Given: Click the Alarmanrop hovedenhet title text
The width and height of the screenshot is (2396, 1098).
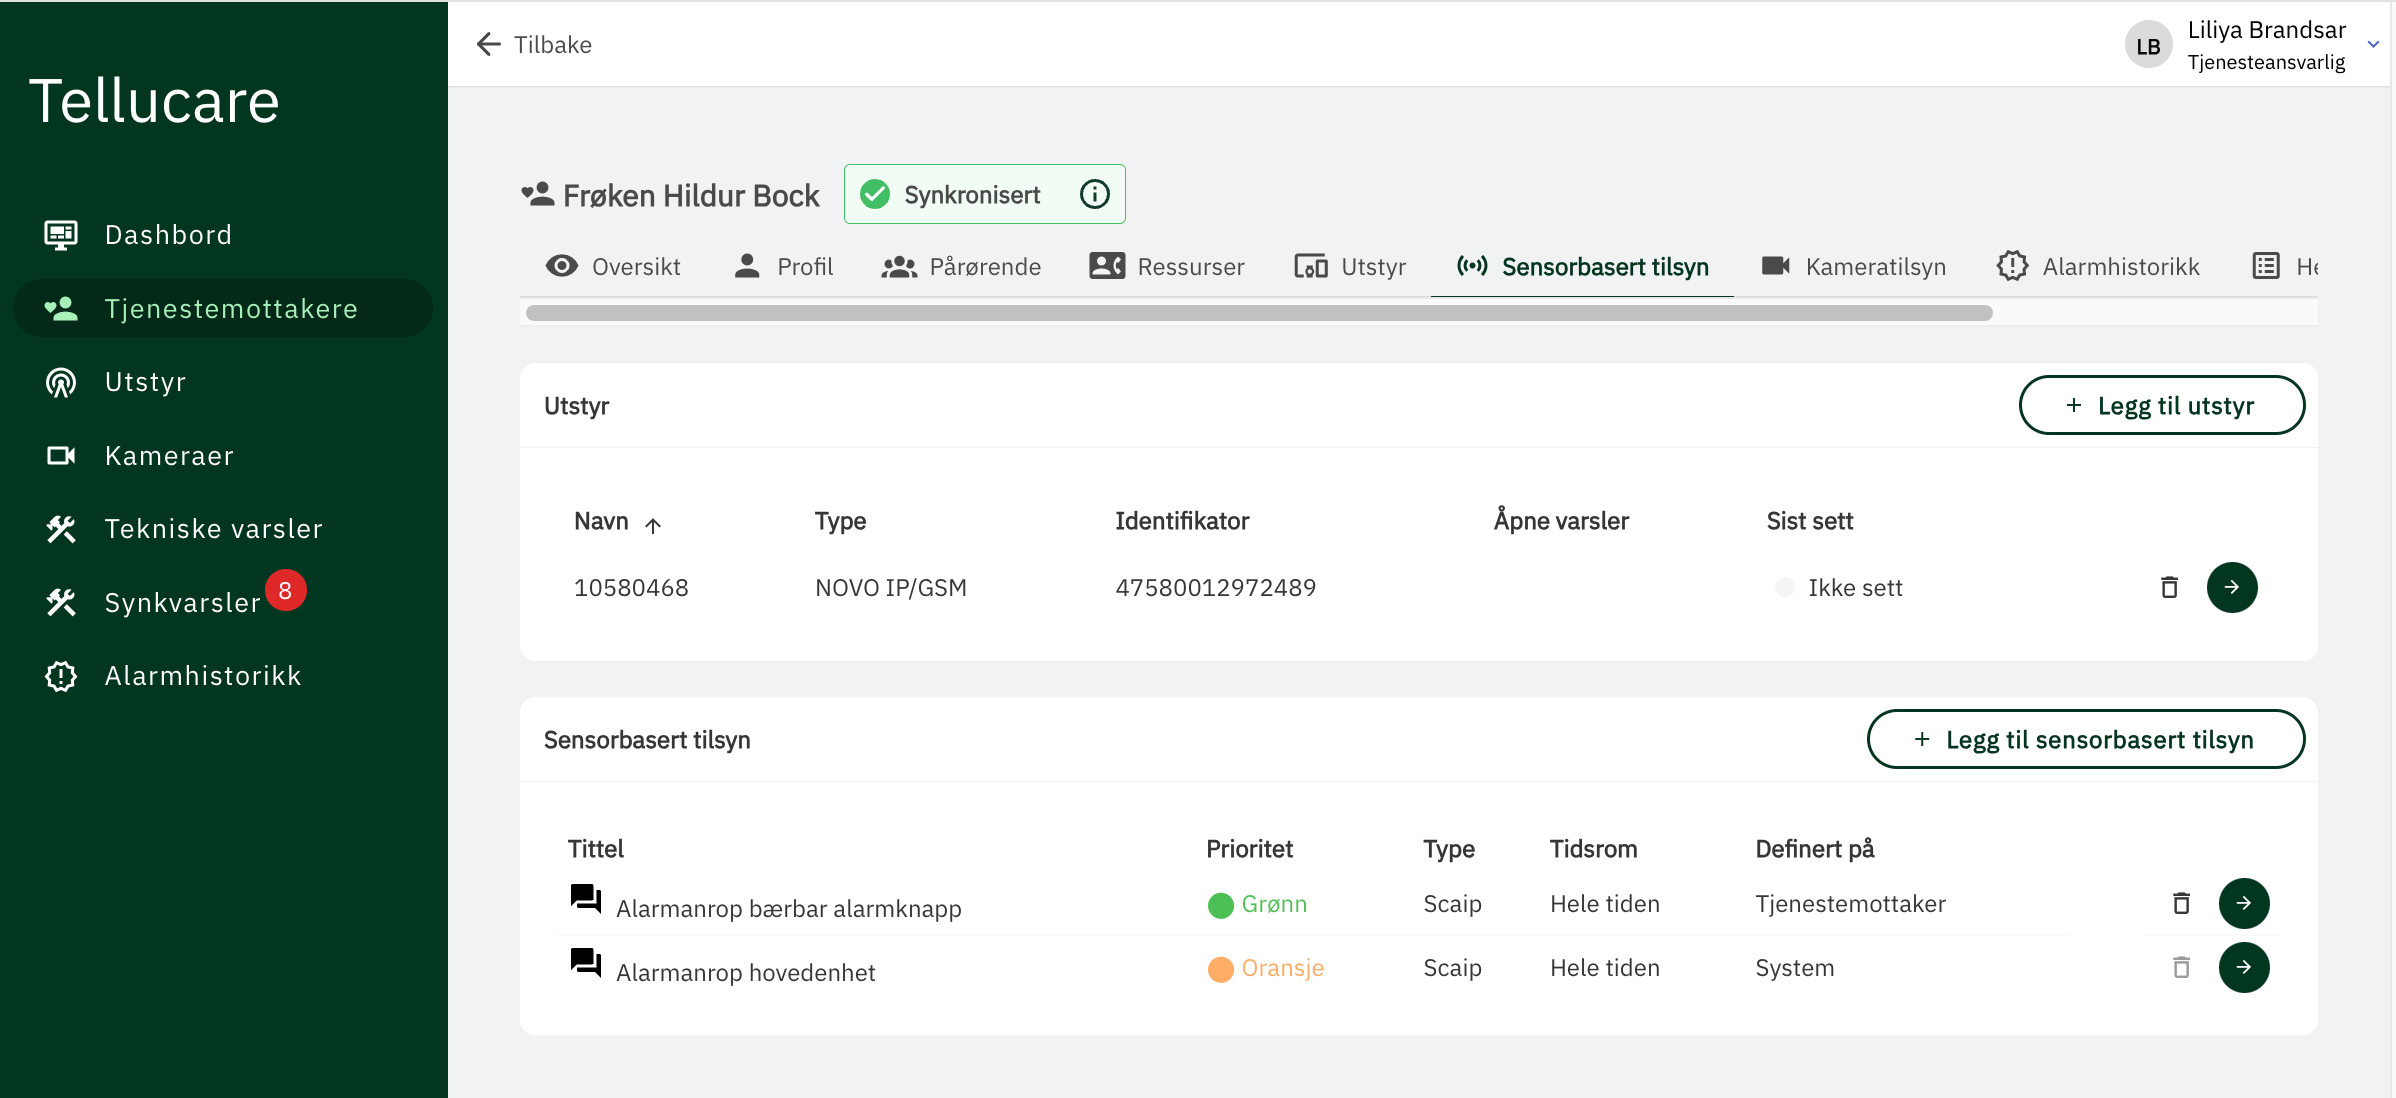Looking at the screenshot, I should (x=745, y=972).
